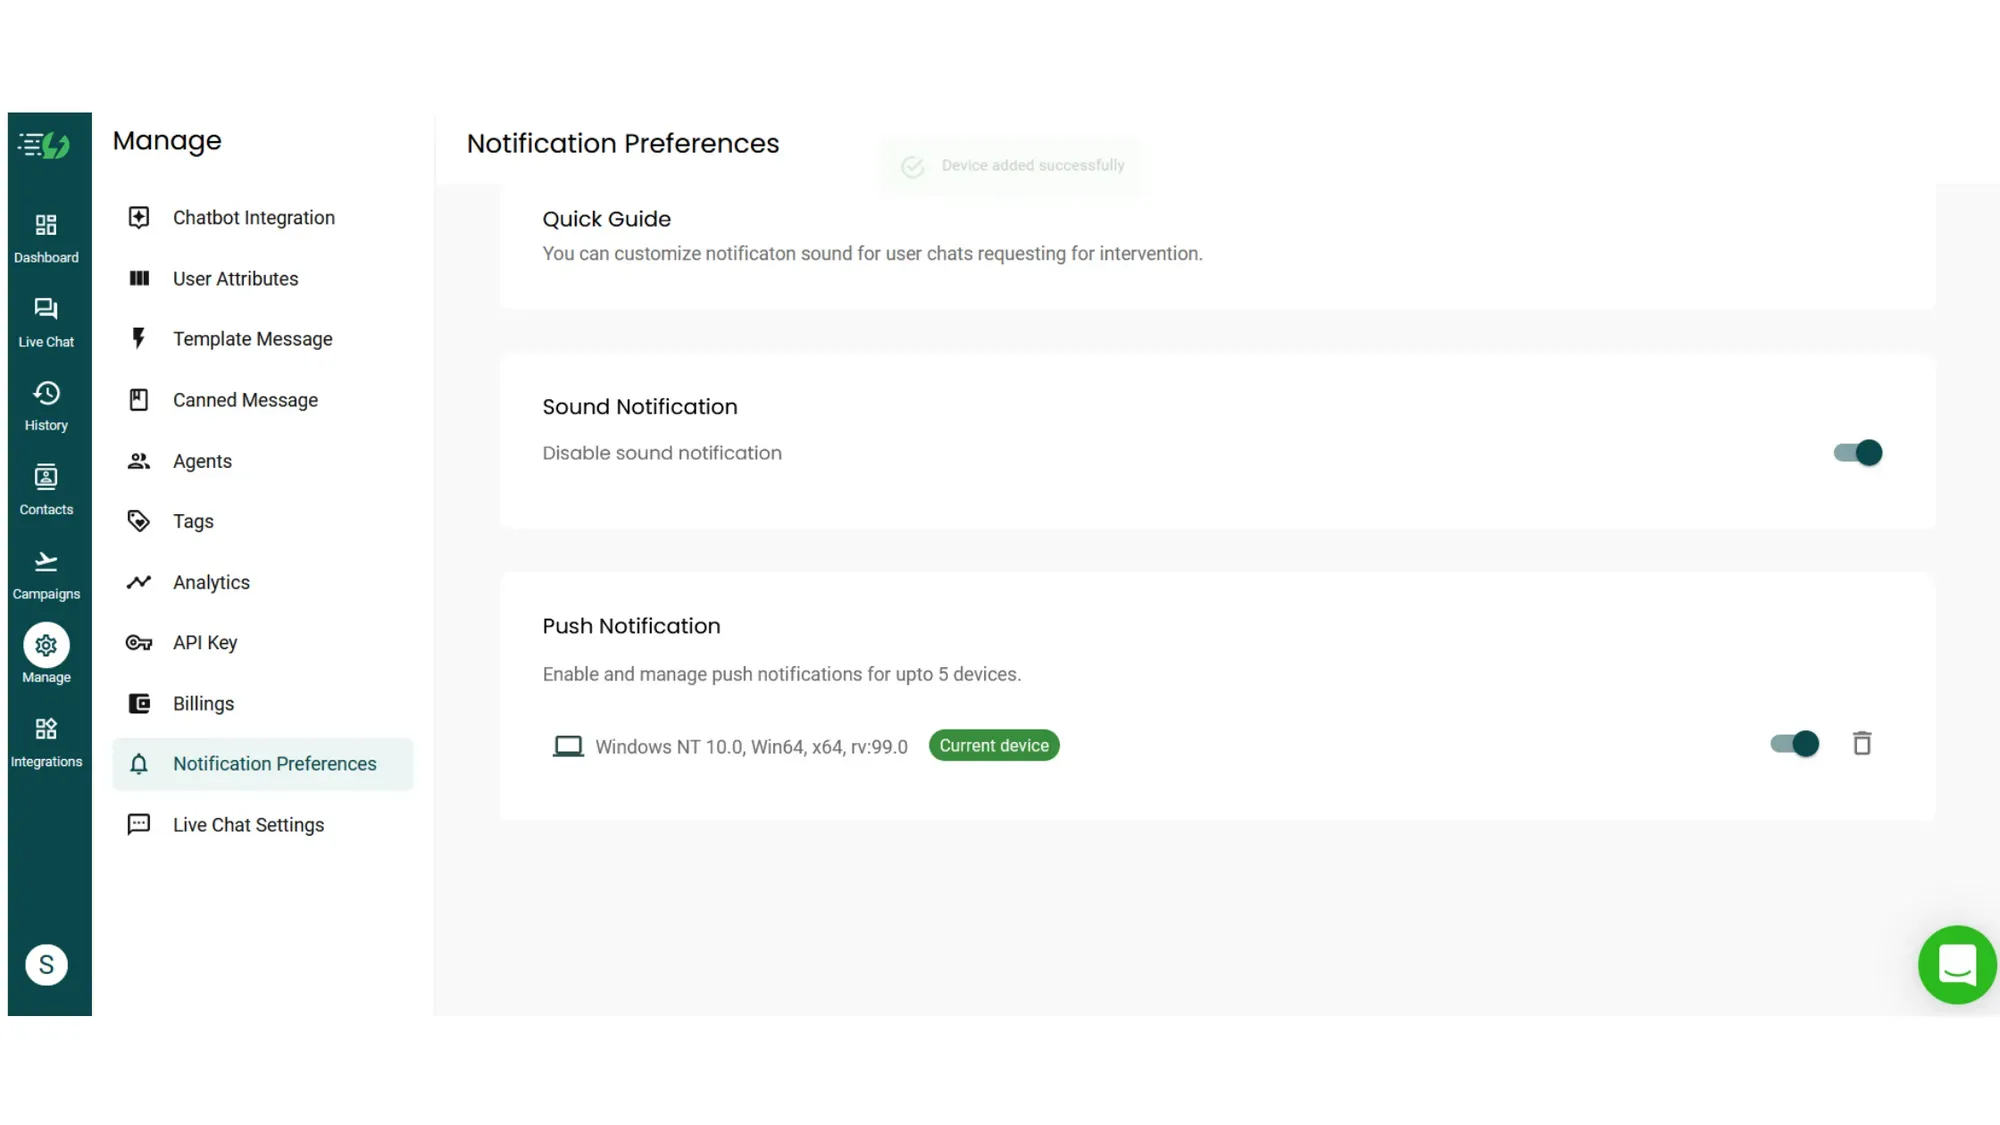The height and width of the screenshot is (1125, 2000).
Task: Toggle push notifications for the current device
Action: click(x=1793, y=743)
